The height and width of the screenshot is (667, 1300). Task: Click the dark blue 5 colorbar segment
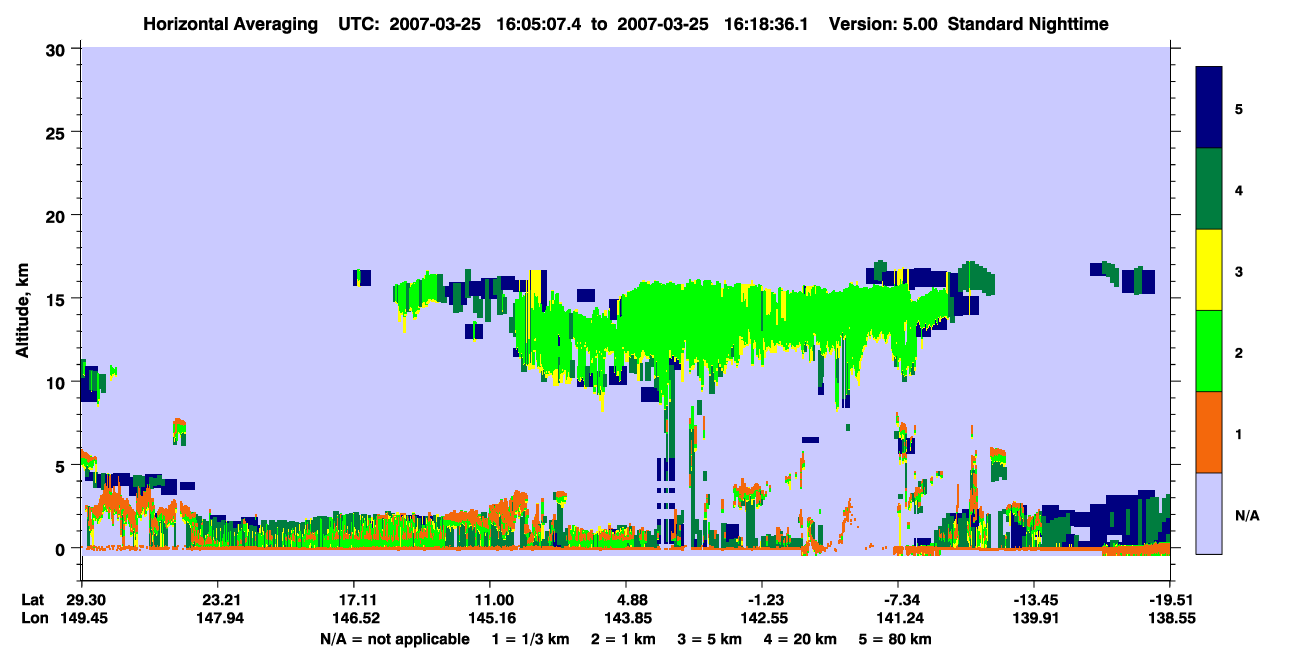click(1209, 108)
